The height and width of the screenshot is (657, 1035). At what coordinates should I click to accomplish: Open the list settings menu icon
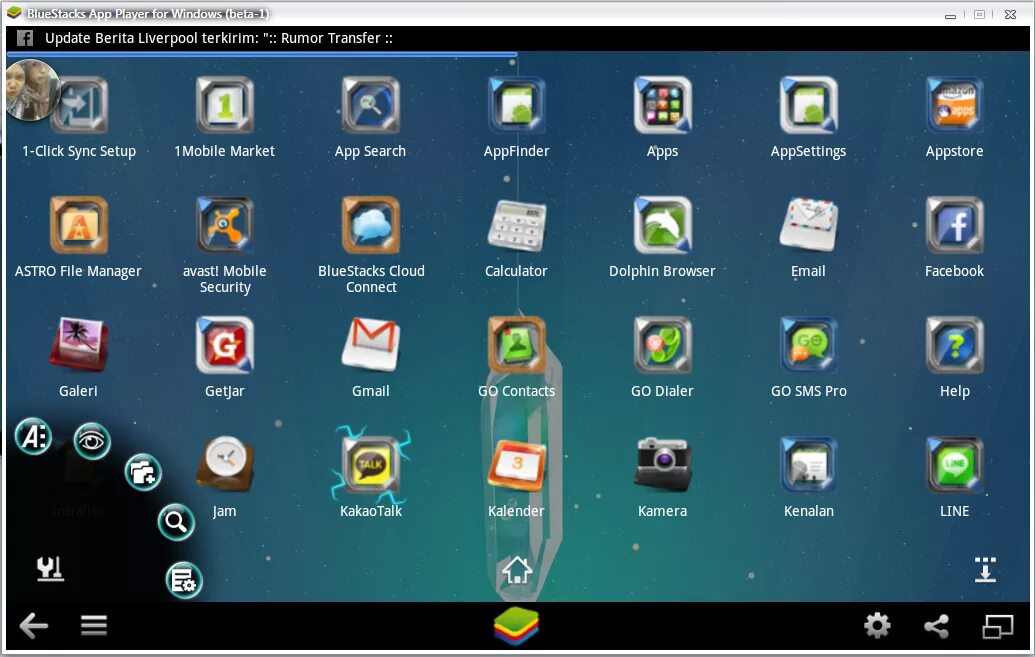click(184, 580)
